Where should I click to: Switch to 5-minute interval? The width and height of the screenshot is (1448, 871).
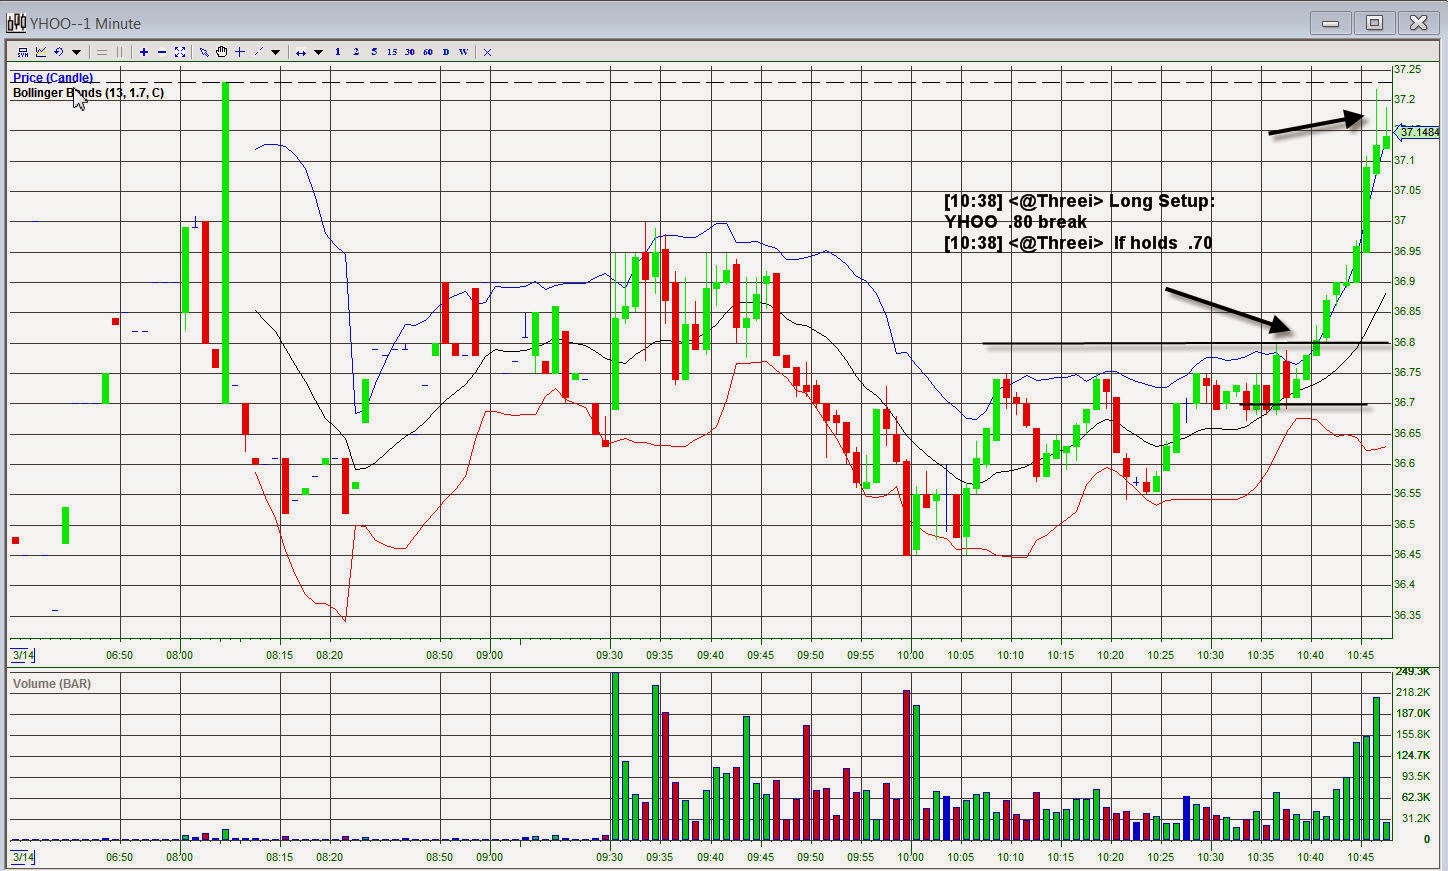(x=374, y=52)
